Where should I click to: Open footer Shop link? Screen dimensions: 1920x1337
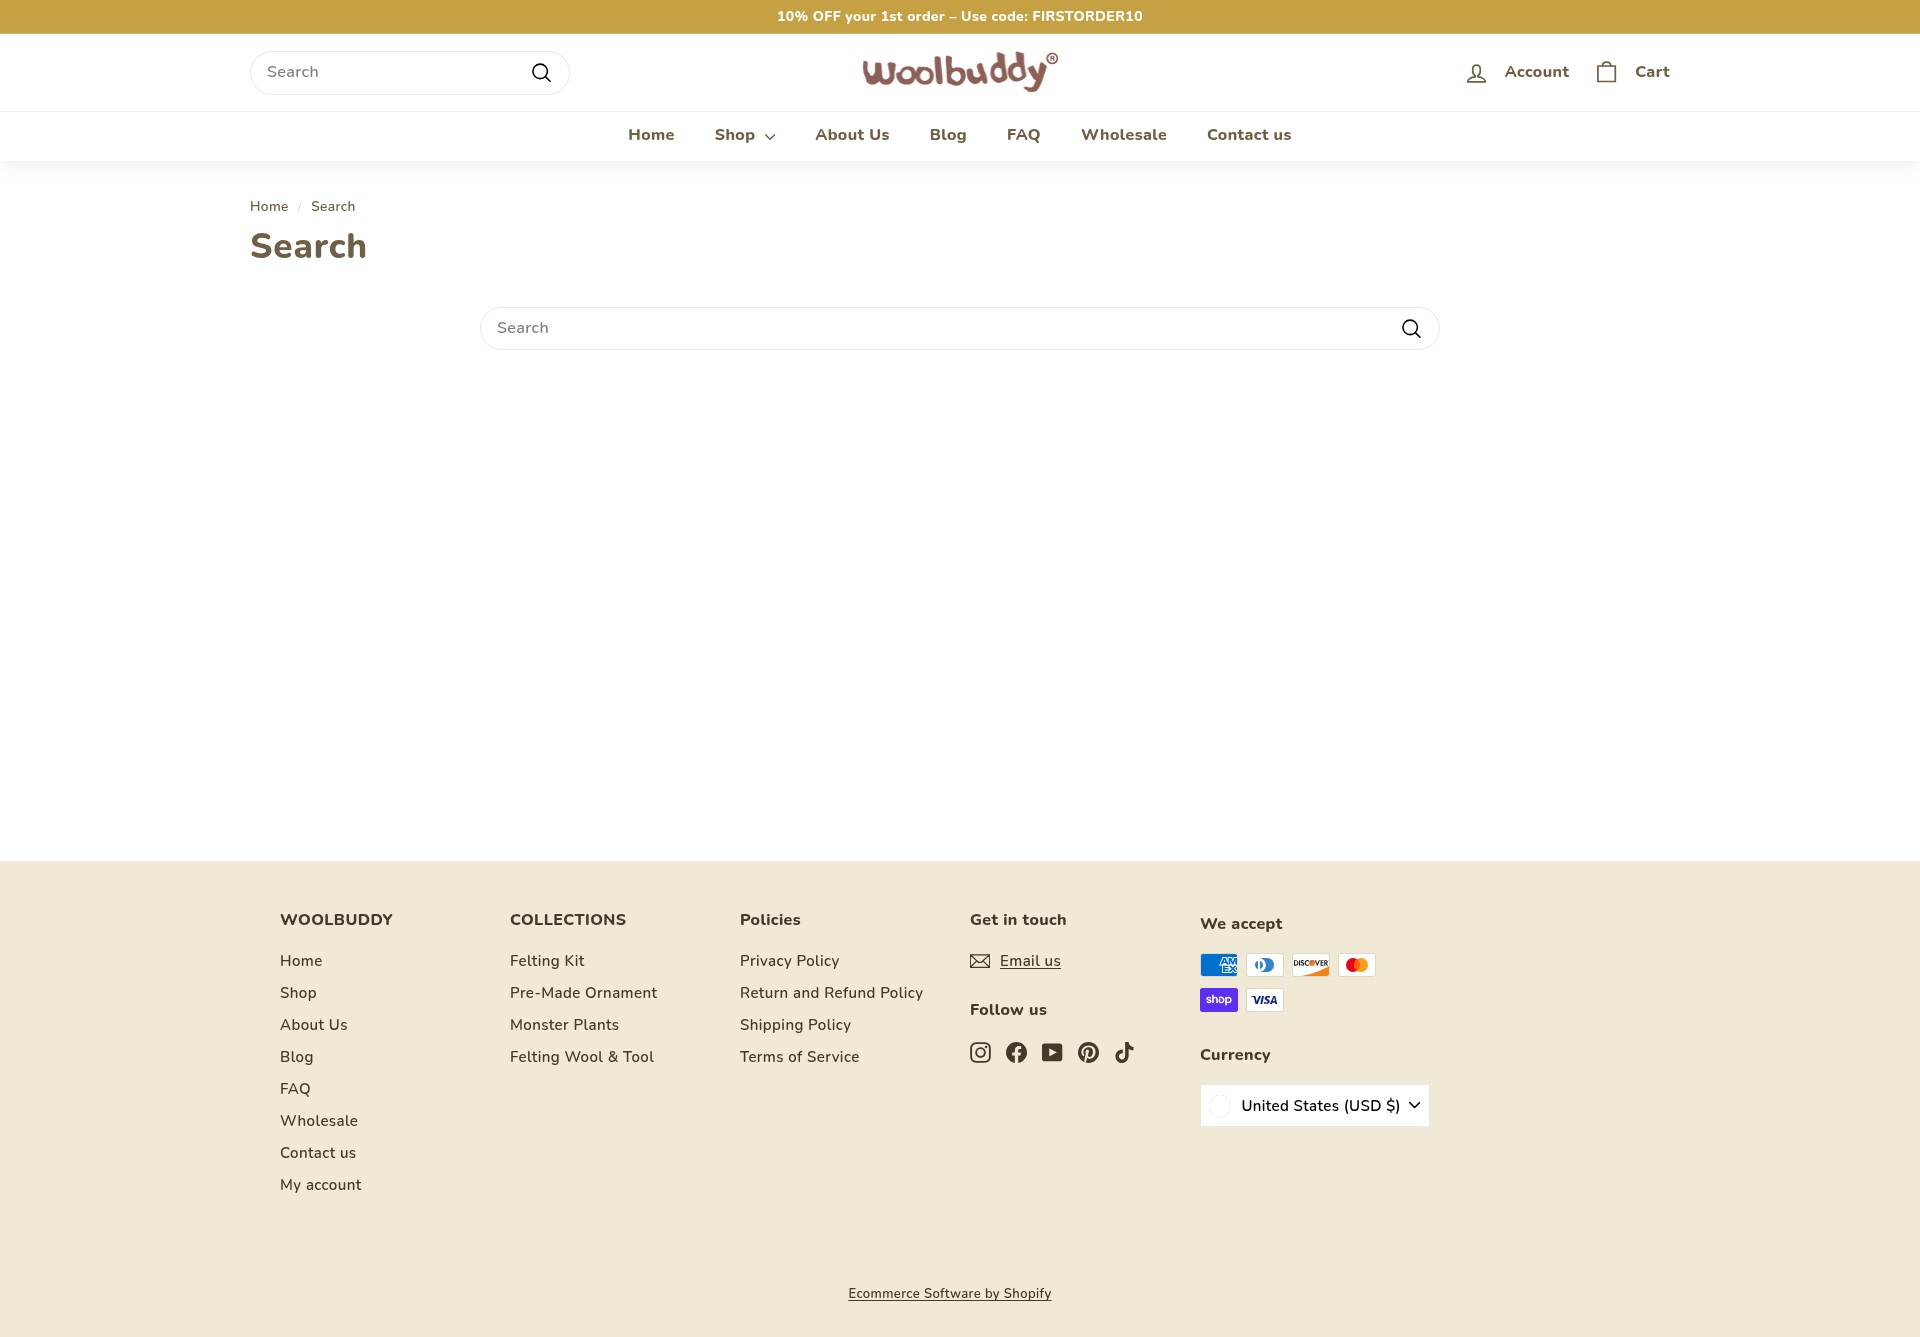coord(298,993)
